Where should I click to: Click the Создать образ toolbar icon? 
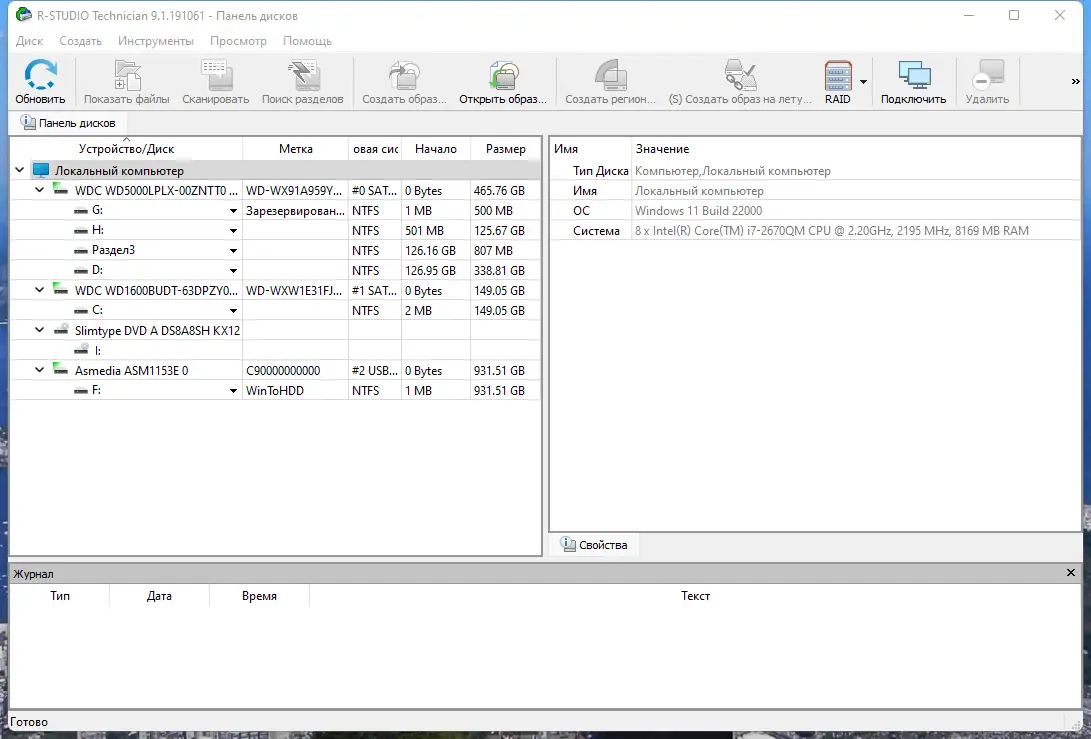[404, 75]
